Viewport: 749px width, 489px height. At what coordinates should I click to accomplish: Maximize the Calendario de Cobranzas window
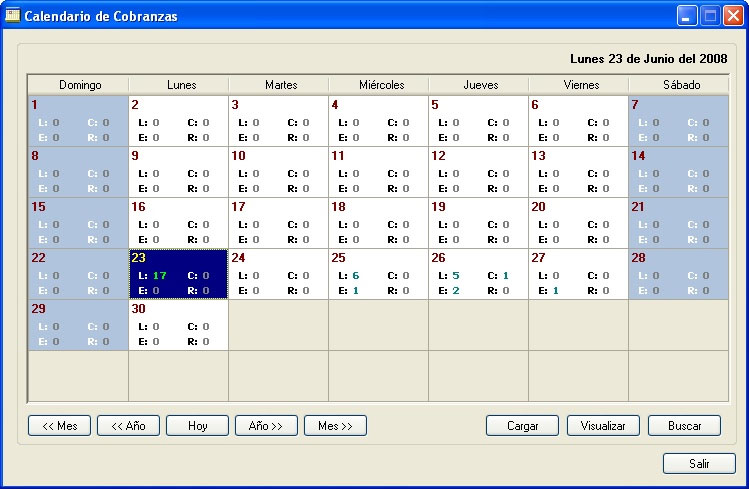pos(710,15)
